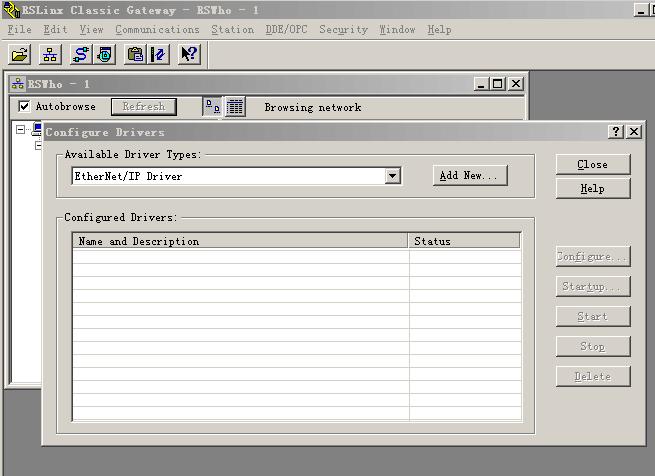
Task: Open the Available Driver Types dropdown arrow
Action: pyautogui.click(x=392, y=176)
